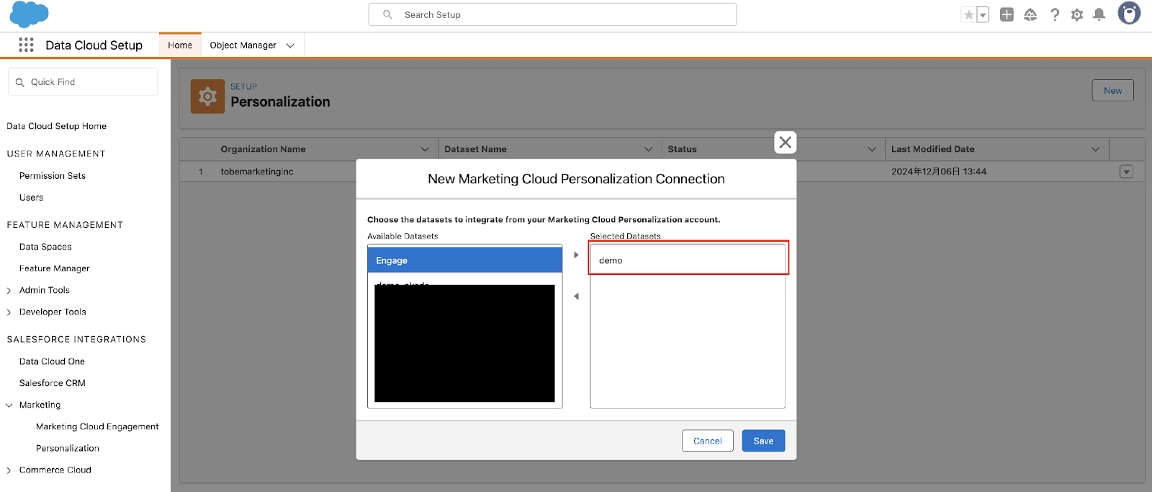Open the Trailhead guidance icon
This screenshot has height=492, width=1152.
[x=1030, y=15]
